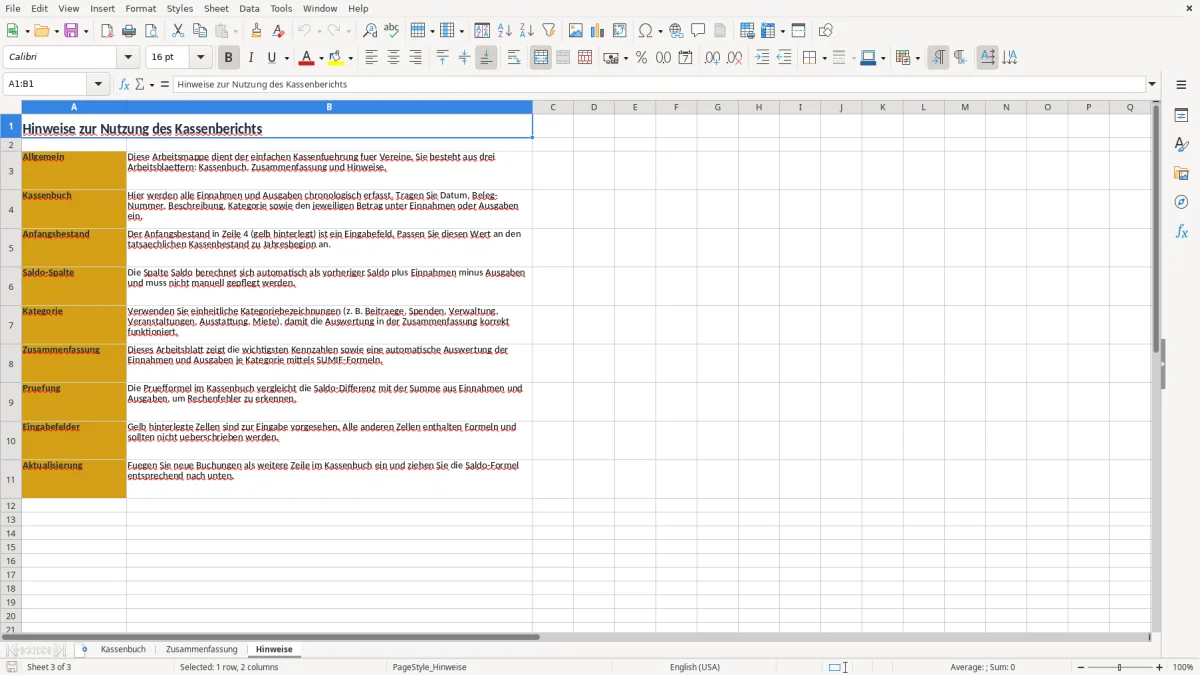Click the Increase Indent icon
Viewport: 1200px width, 675px height.
[762, 58]
